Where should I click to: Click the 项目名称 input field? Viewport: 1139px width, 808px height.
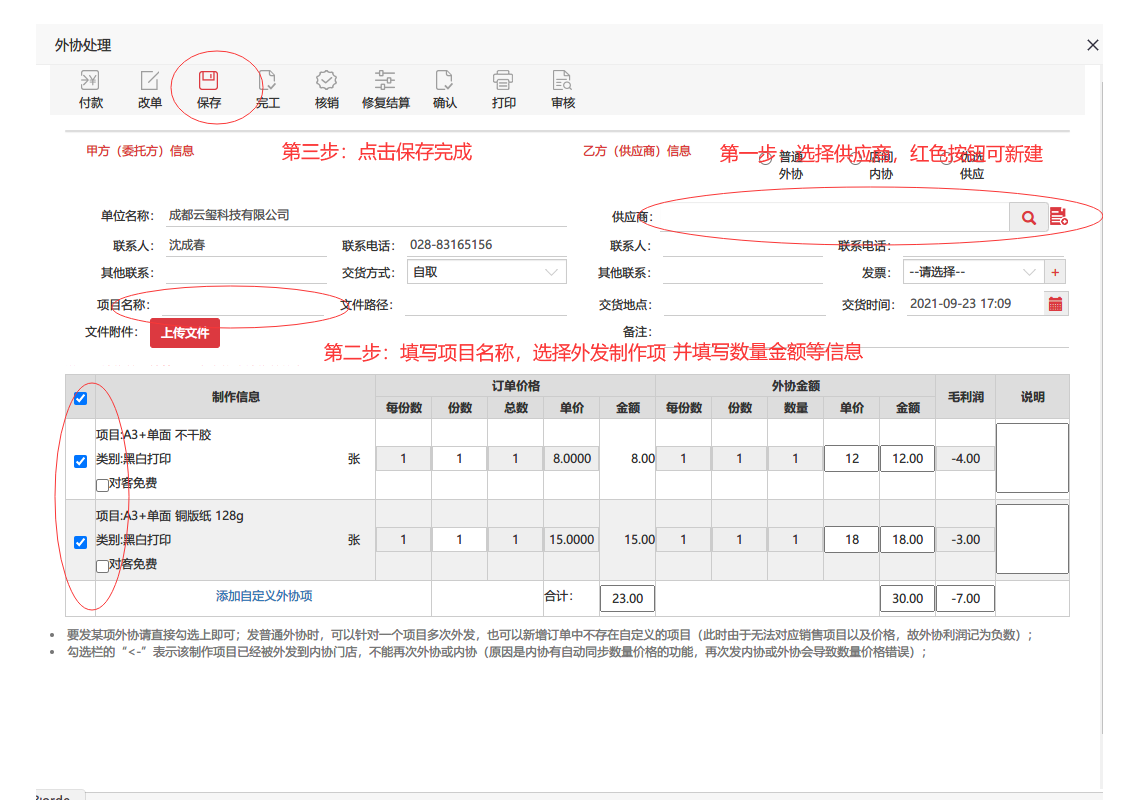click(244, 304)
